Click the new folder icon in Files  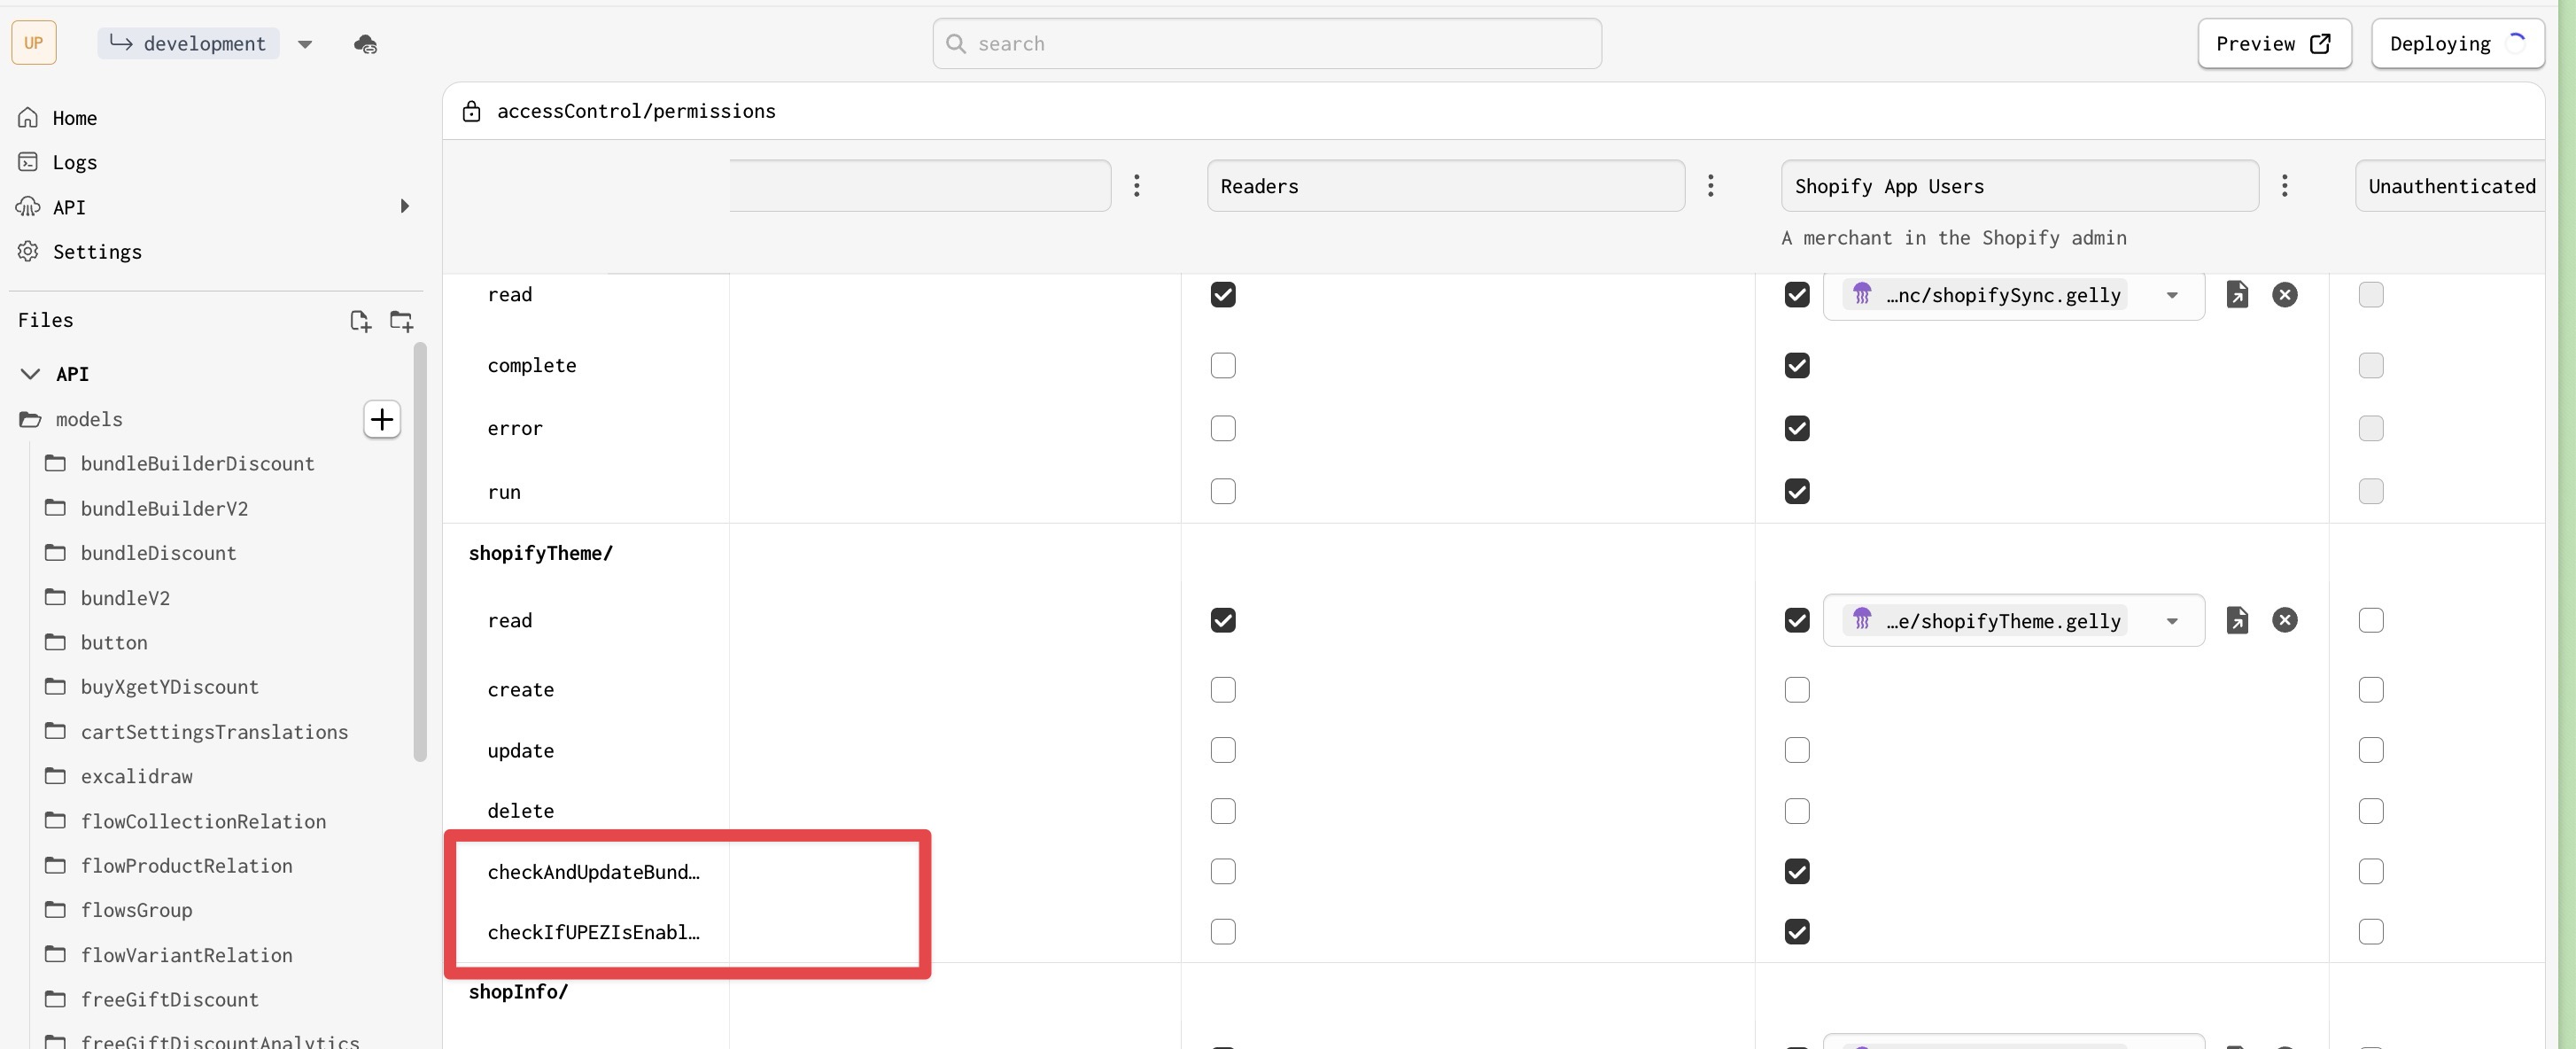(401, 321)
